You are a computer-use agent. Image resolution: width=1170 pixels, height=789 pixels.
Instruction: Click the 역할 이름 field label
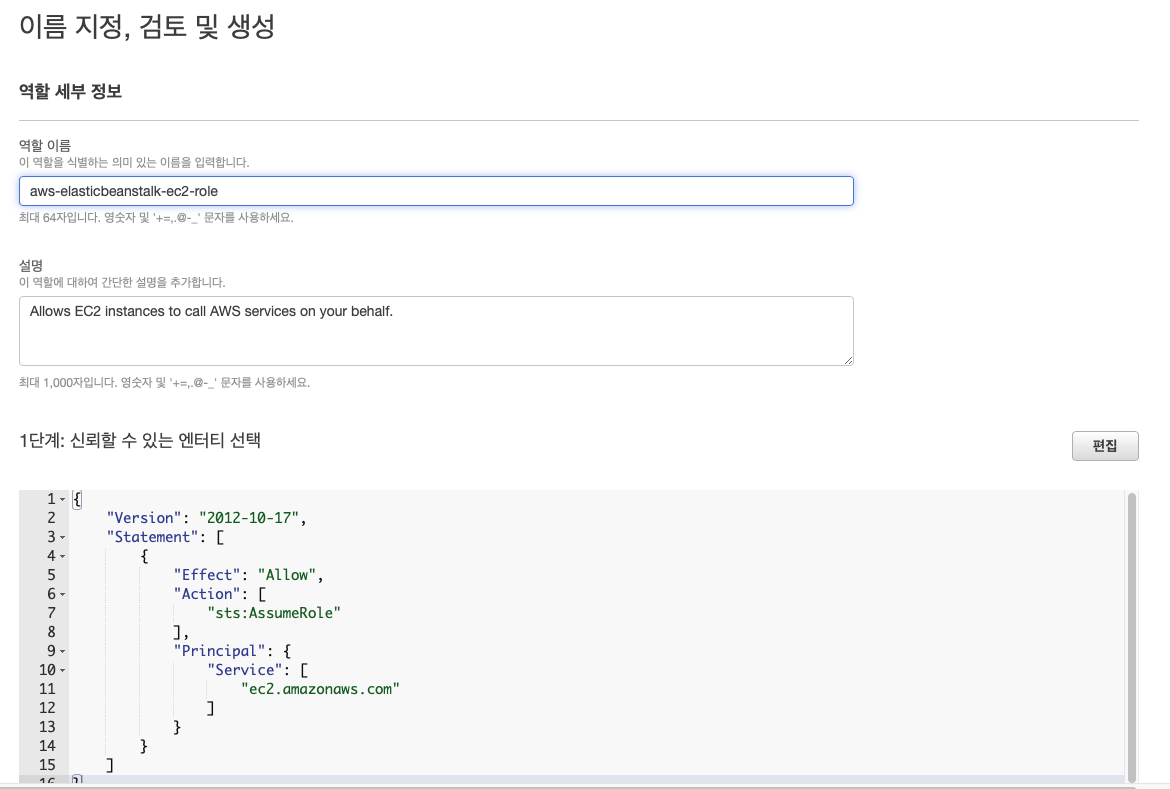[x=45, y=146]
